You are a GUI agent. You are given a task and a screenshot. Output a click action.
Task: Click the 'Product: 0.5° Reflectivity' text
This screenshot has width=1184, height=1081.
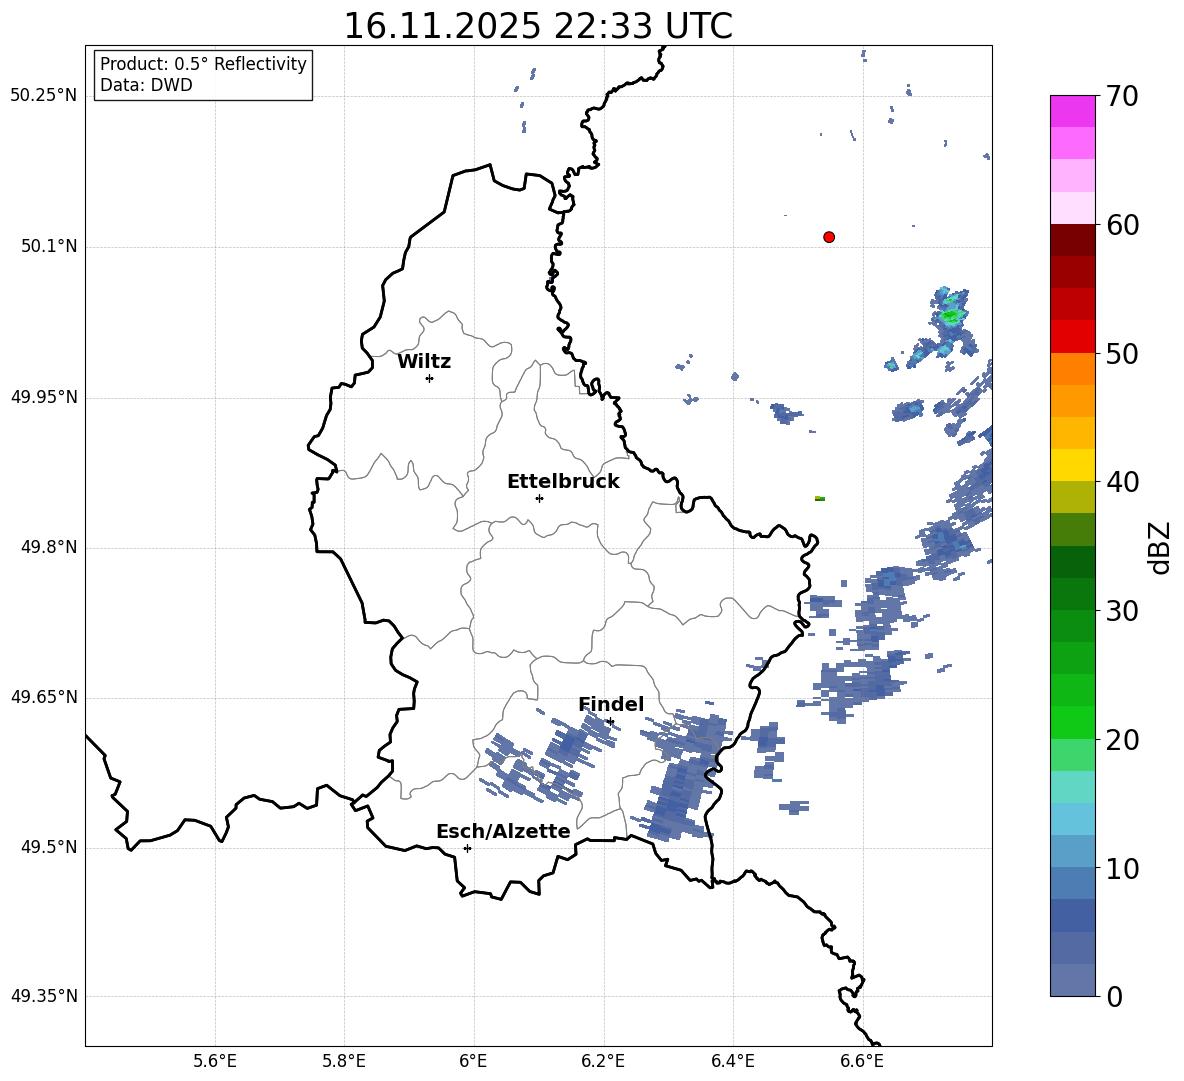click(x=203, y=64)
